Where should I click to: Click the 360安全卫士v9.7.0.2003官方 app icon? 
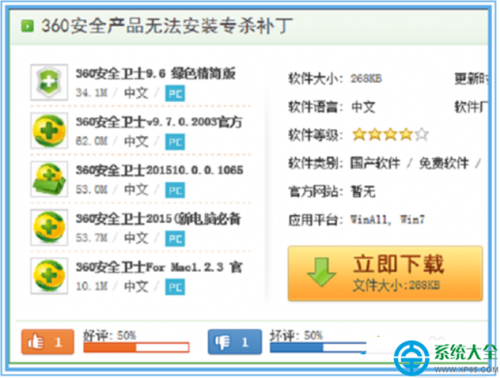coord(49,131)
